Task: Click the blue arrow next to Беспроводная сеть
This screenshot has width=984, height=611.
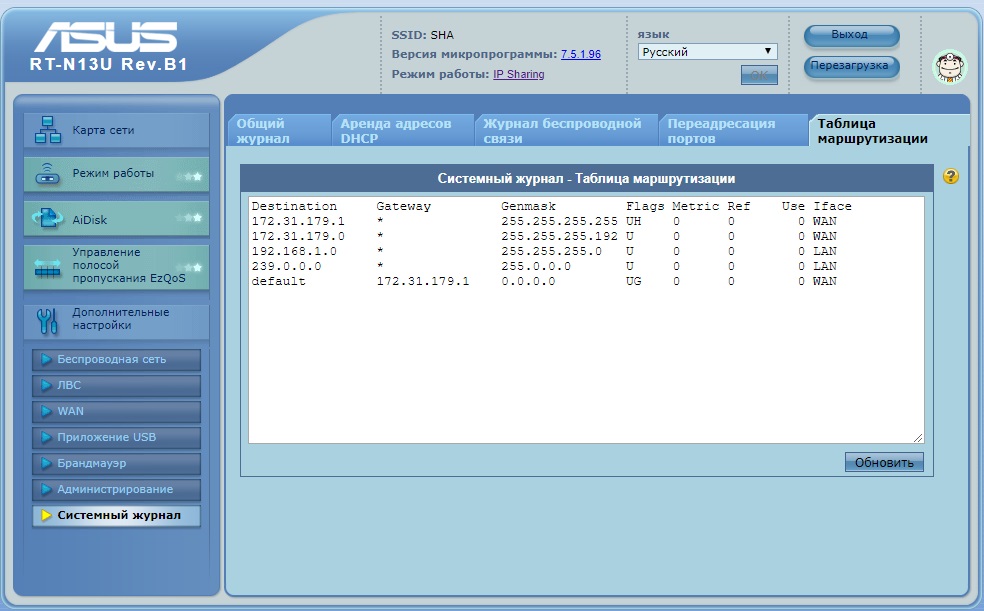Action: [x=46, y=359]
